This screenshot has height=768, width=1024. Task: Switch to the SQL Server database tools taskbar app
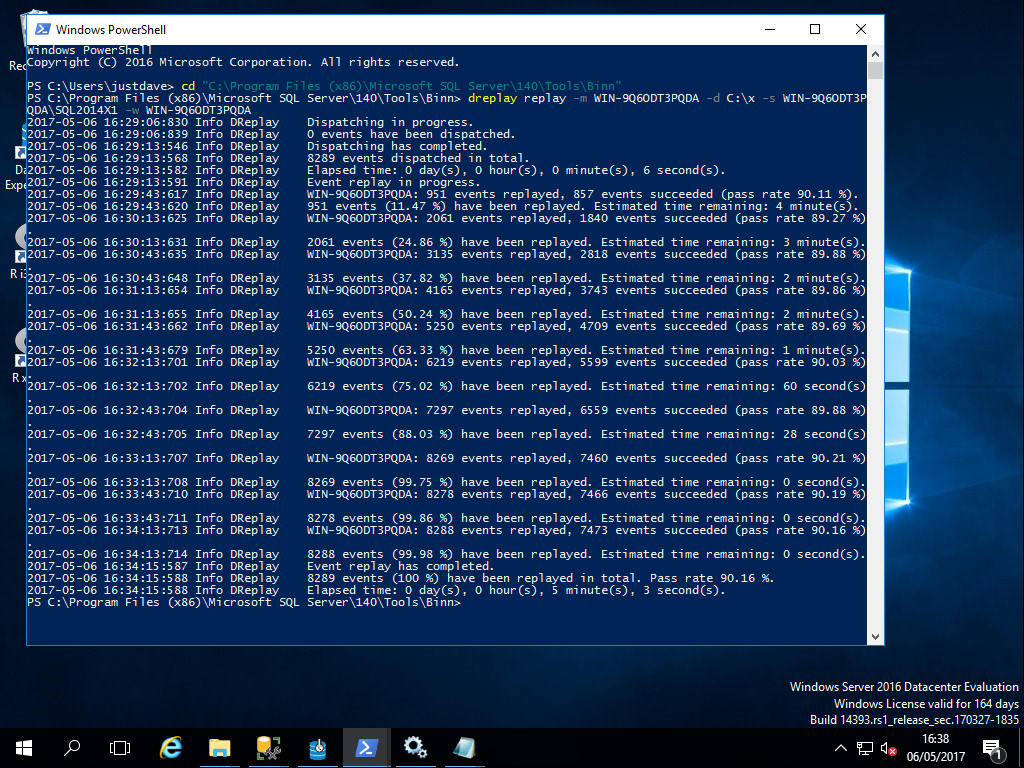tap(268, 747)
